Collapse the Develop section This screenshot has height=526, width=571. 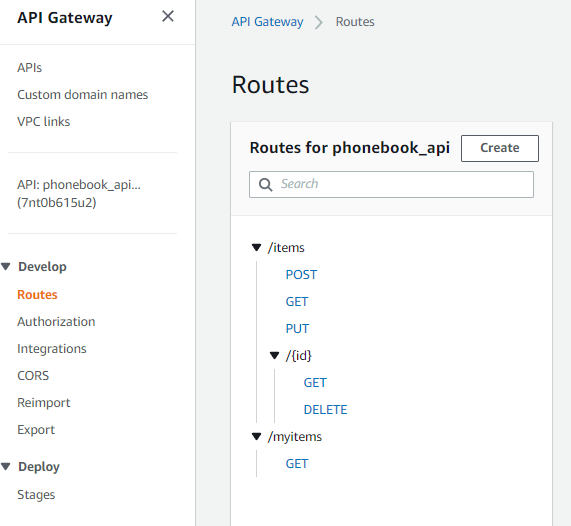(5, 267)
